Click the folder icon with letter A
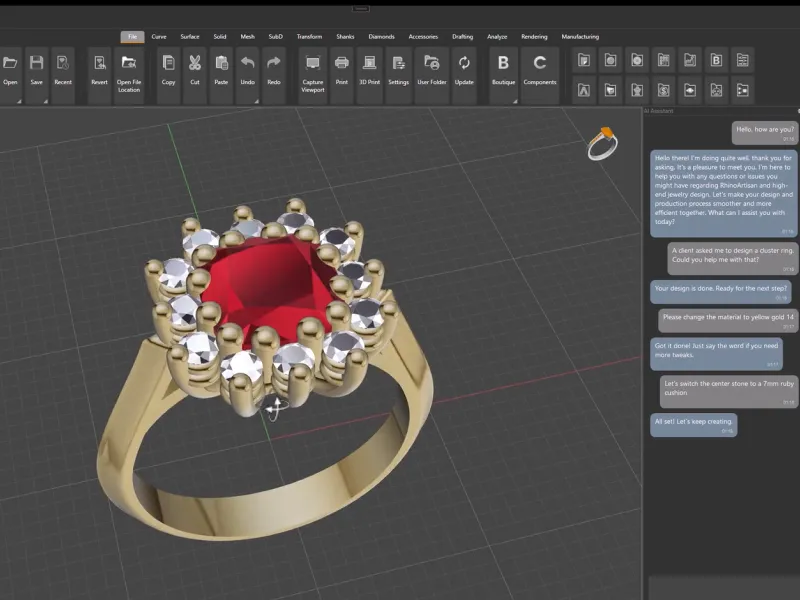The height and width of the screenshot is (600, 800). click(584, 90)
